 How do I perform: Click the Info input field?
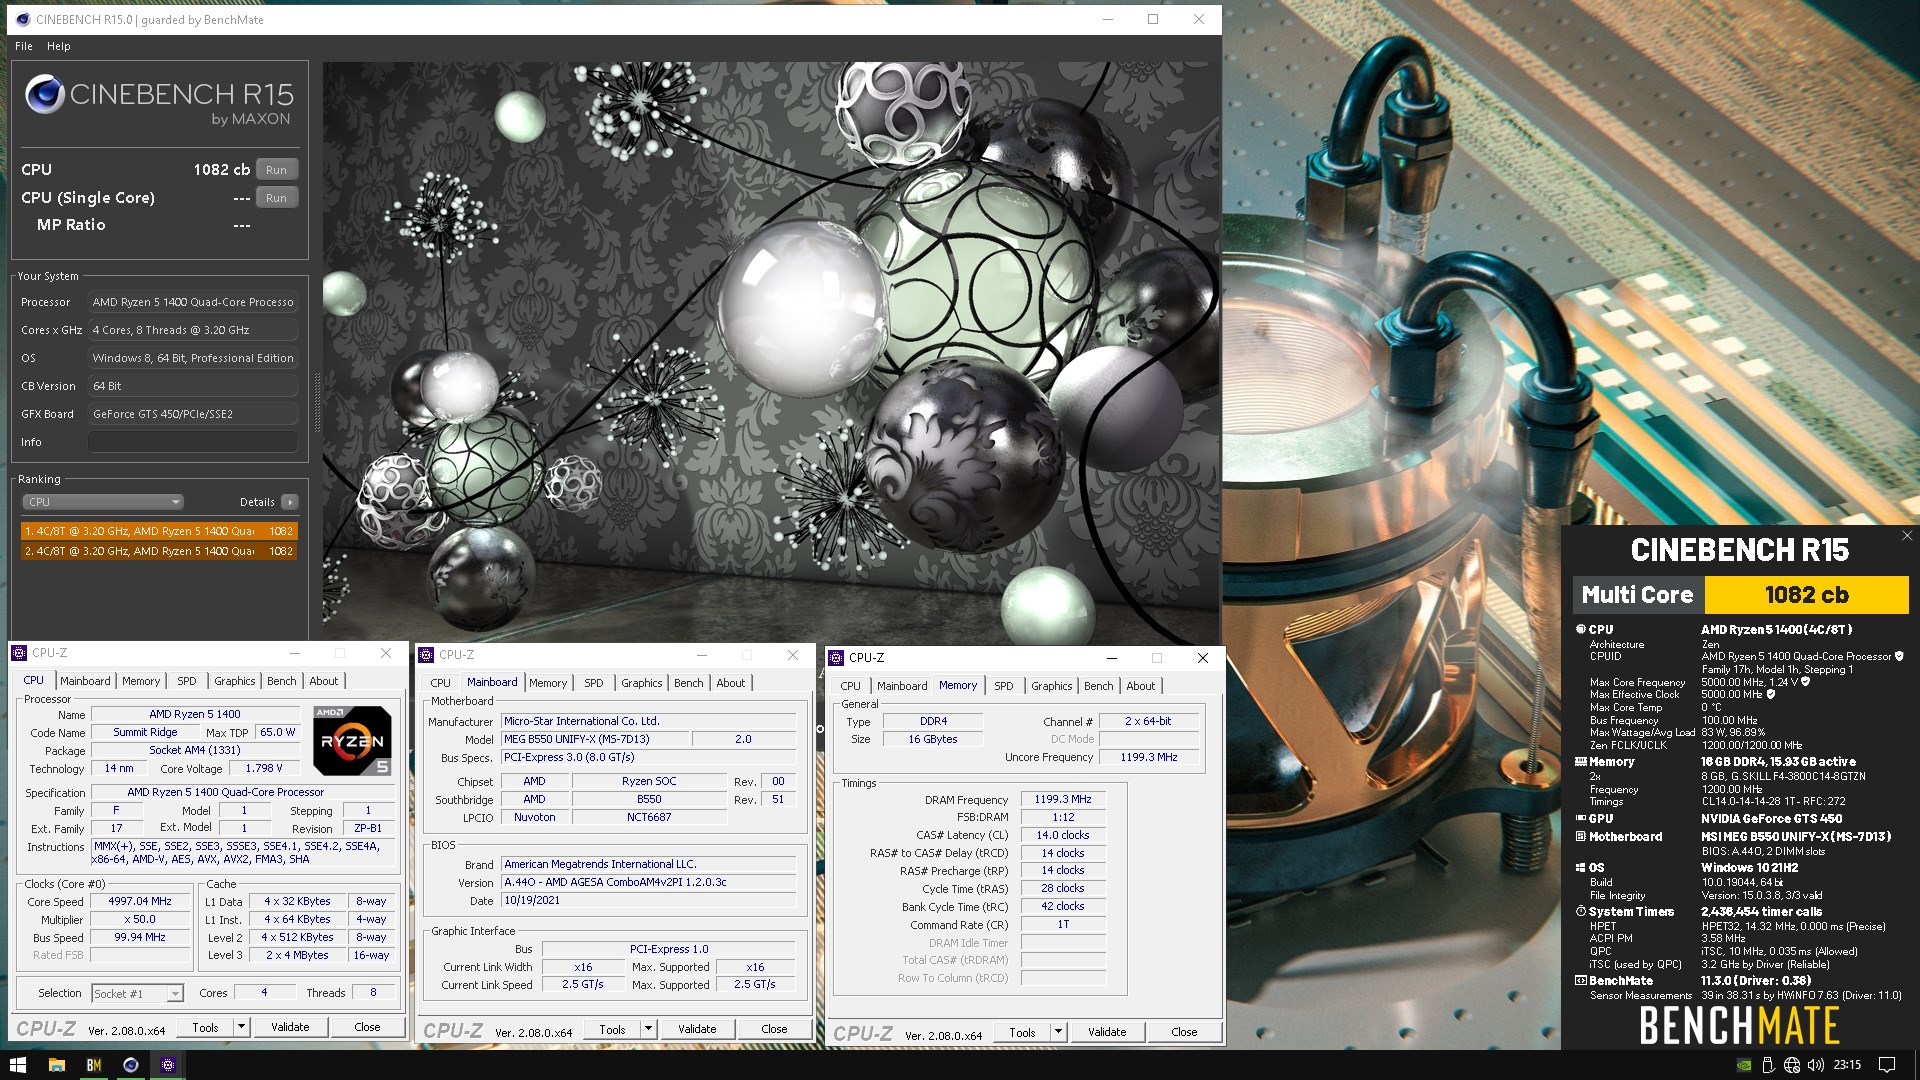(193, 442)
